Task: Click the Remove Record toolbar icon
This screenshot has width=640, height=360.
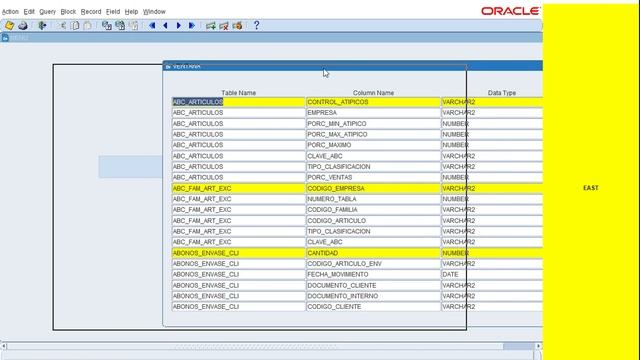Action: point(224,26)
